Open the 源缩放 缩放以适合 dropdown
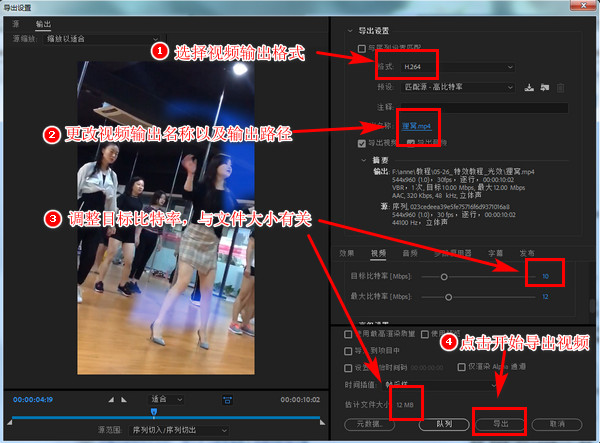The height and width of the screenshot is (443, 600). (102, 39)
